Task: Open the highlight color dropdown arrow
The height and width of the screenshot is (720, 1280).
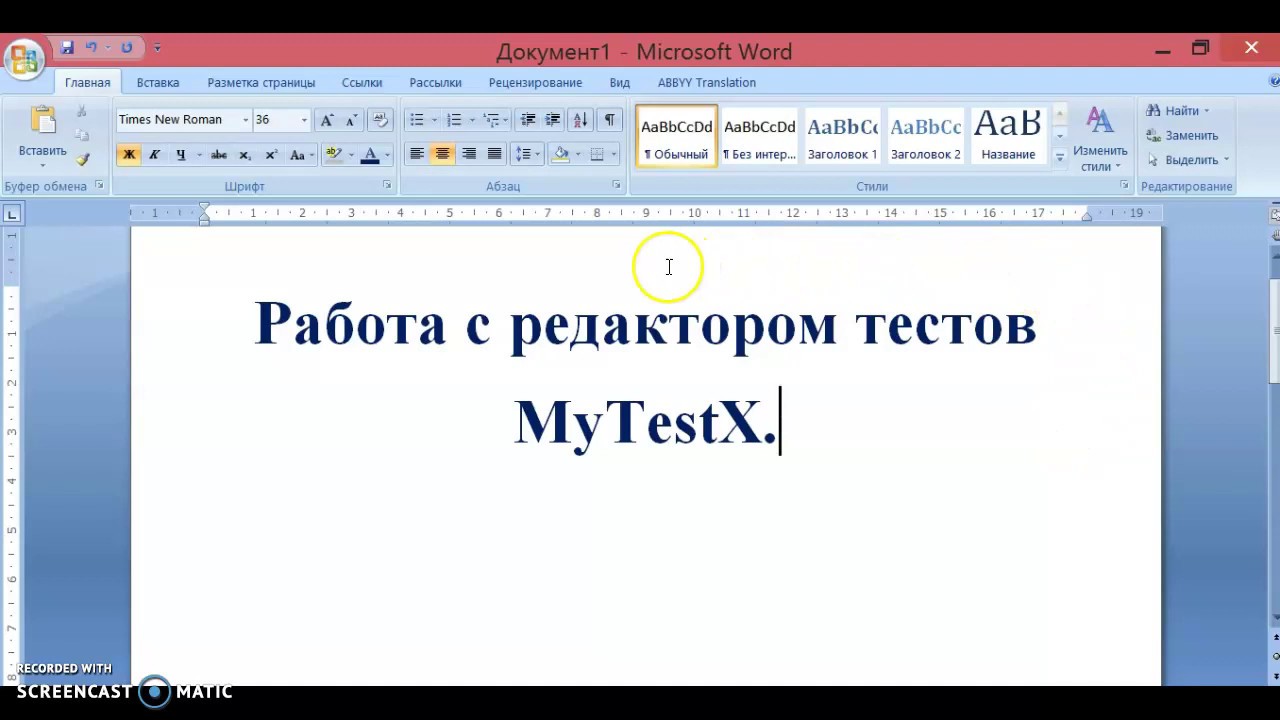Action: click(350, 155)
